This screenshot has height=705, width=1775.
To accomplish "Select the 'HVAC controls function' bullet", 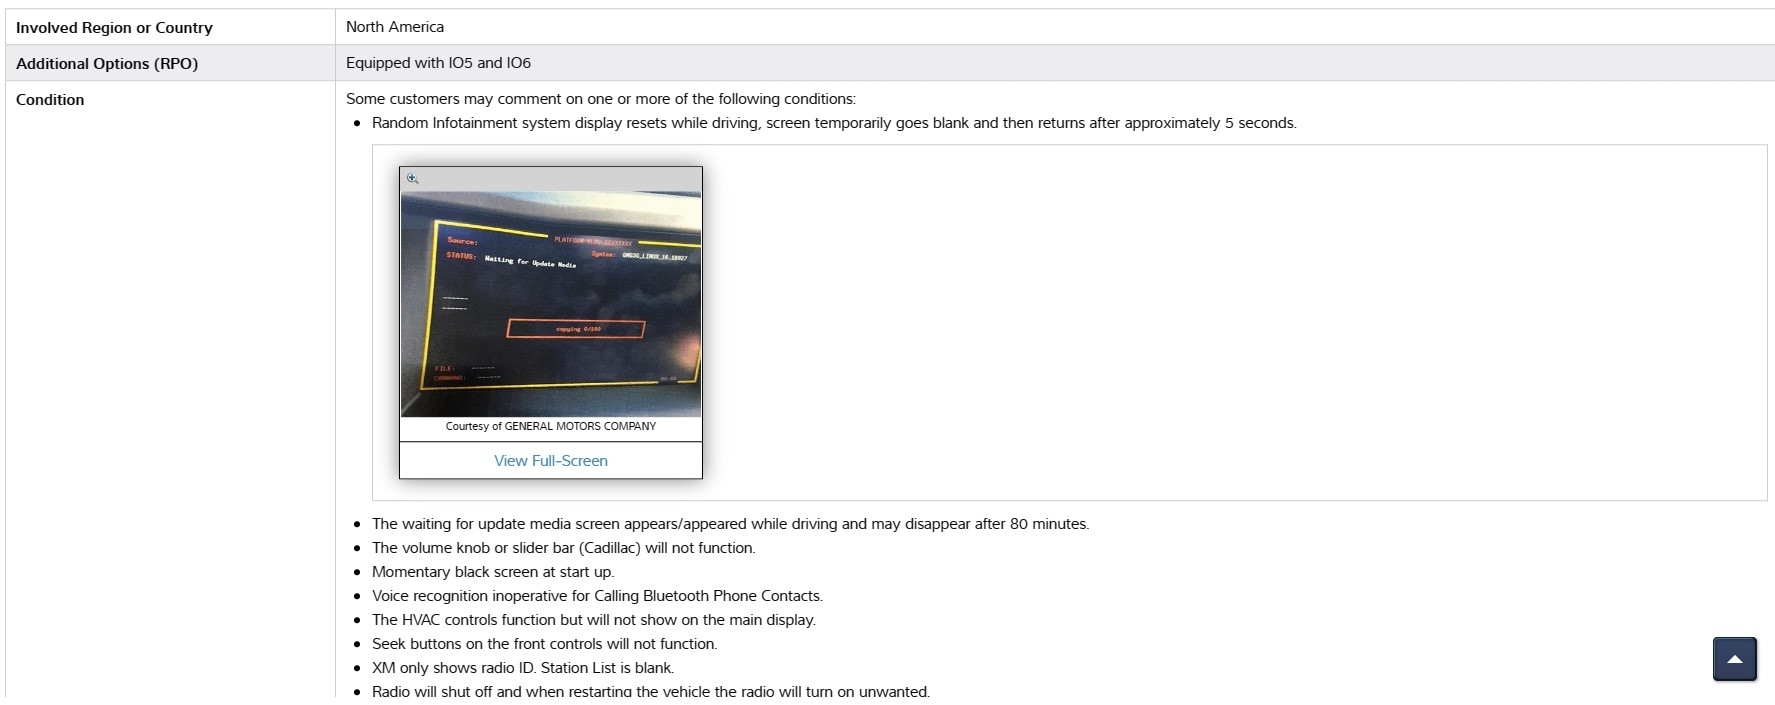I will [594, 620].
